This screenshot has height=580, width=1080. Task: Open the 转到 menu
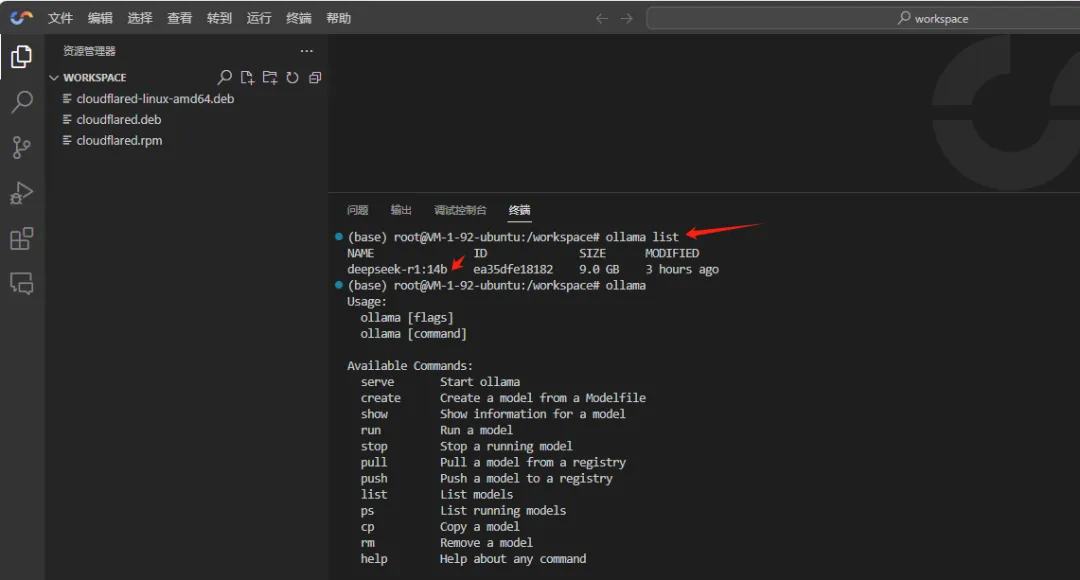click(220, 18)
